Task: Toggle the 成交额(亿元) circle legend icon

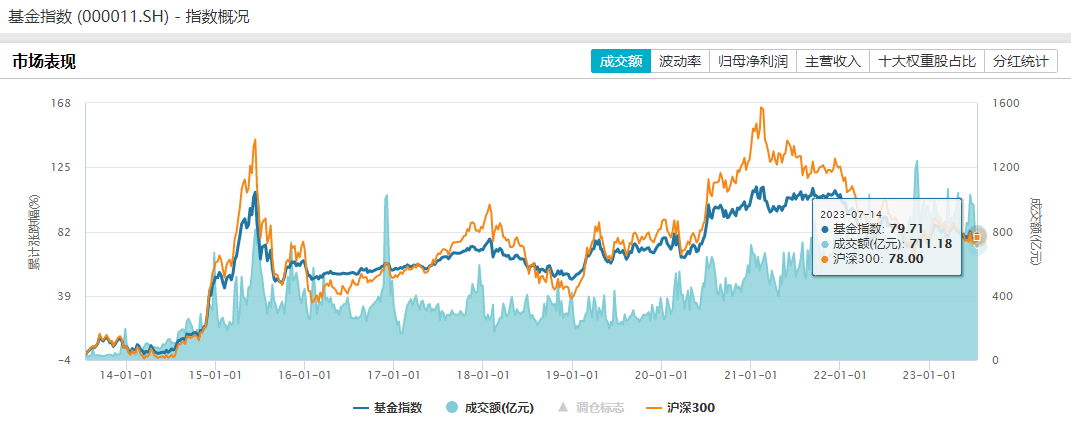Action: pos(452,407)
